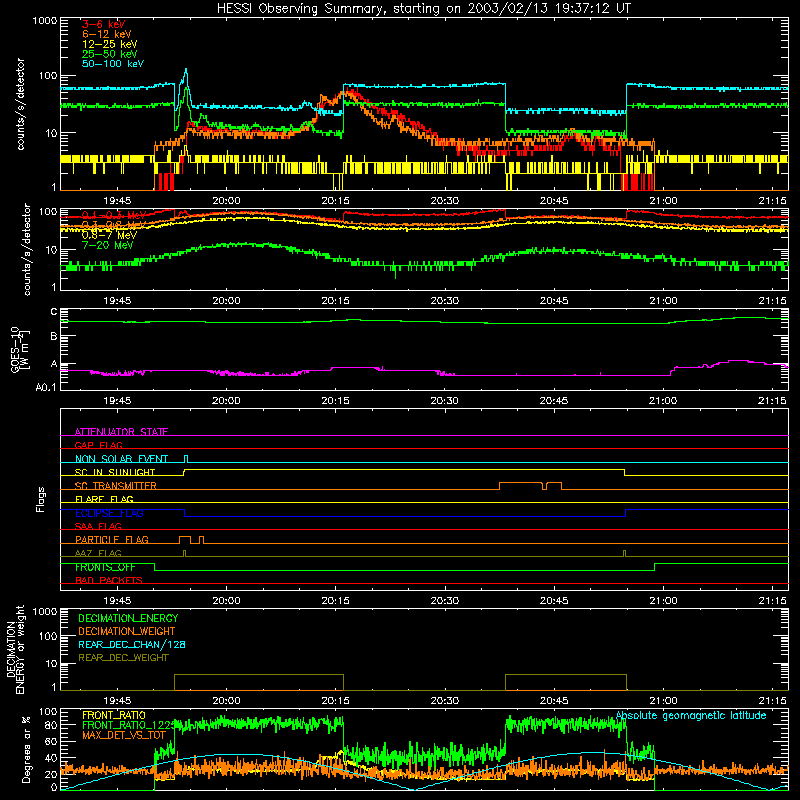Viewport: 800px width, 800px height.
Task: Select the PARTICLE_FLAG label
Action: [112, 539]
